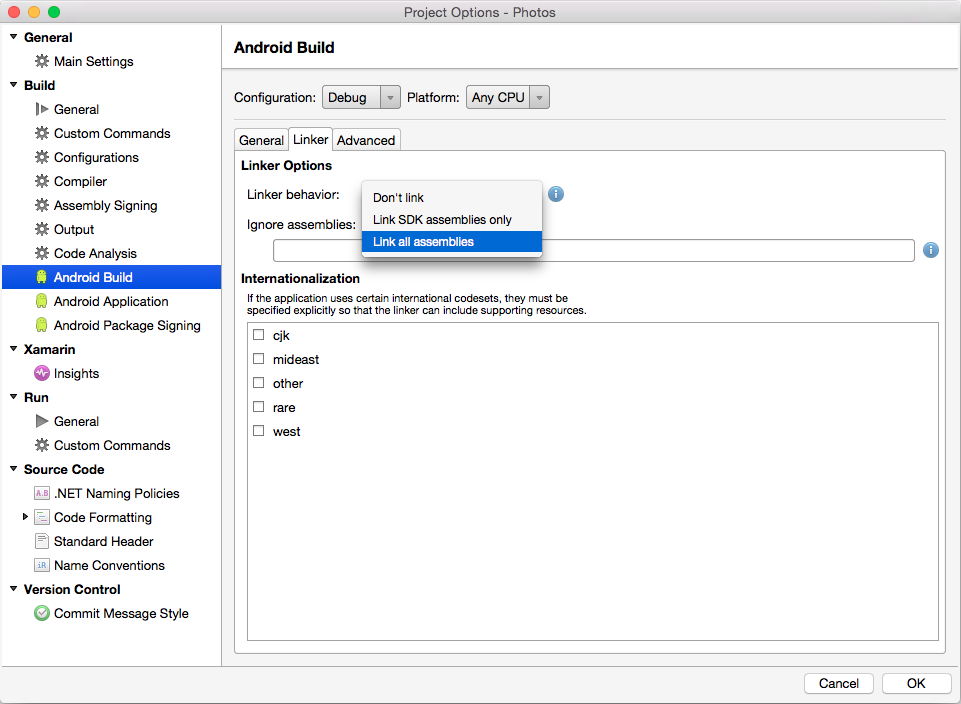Click the Cancel button
Screen dimensions: 961x704
click(x=838, y=683)
